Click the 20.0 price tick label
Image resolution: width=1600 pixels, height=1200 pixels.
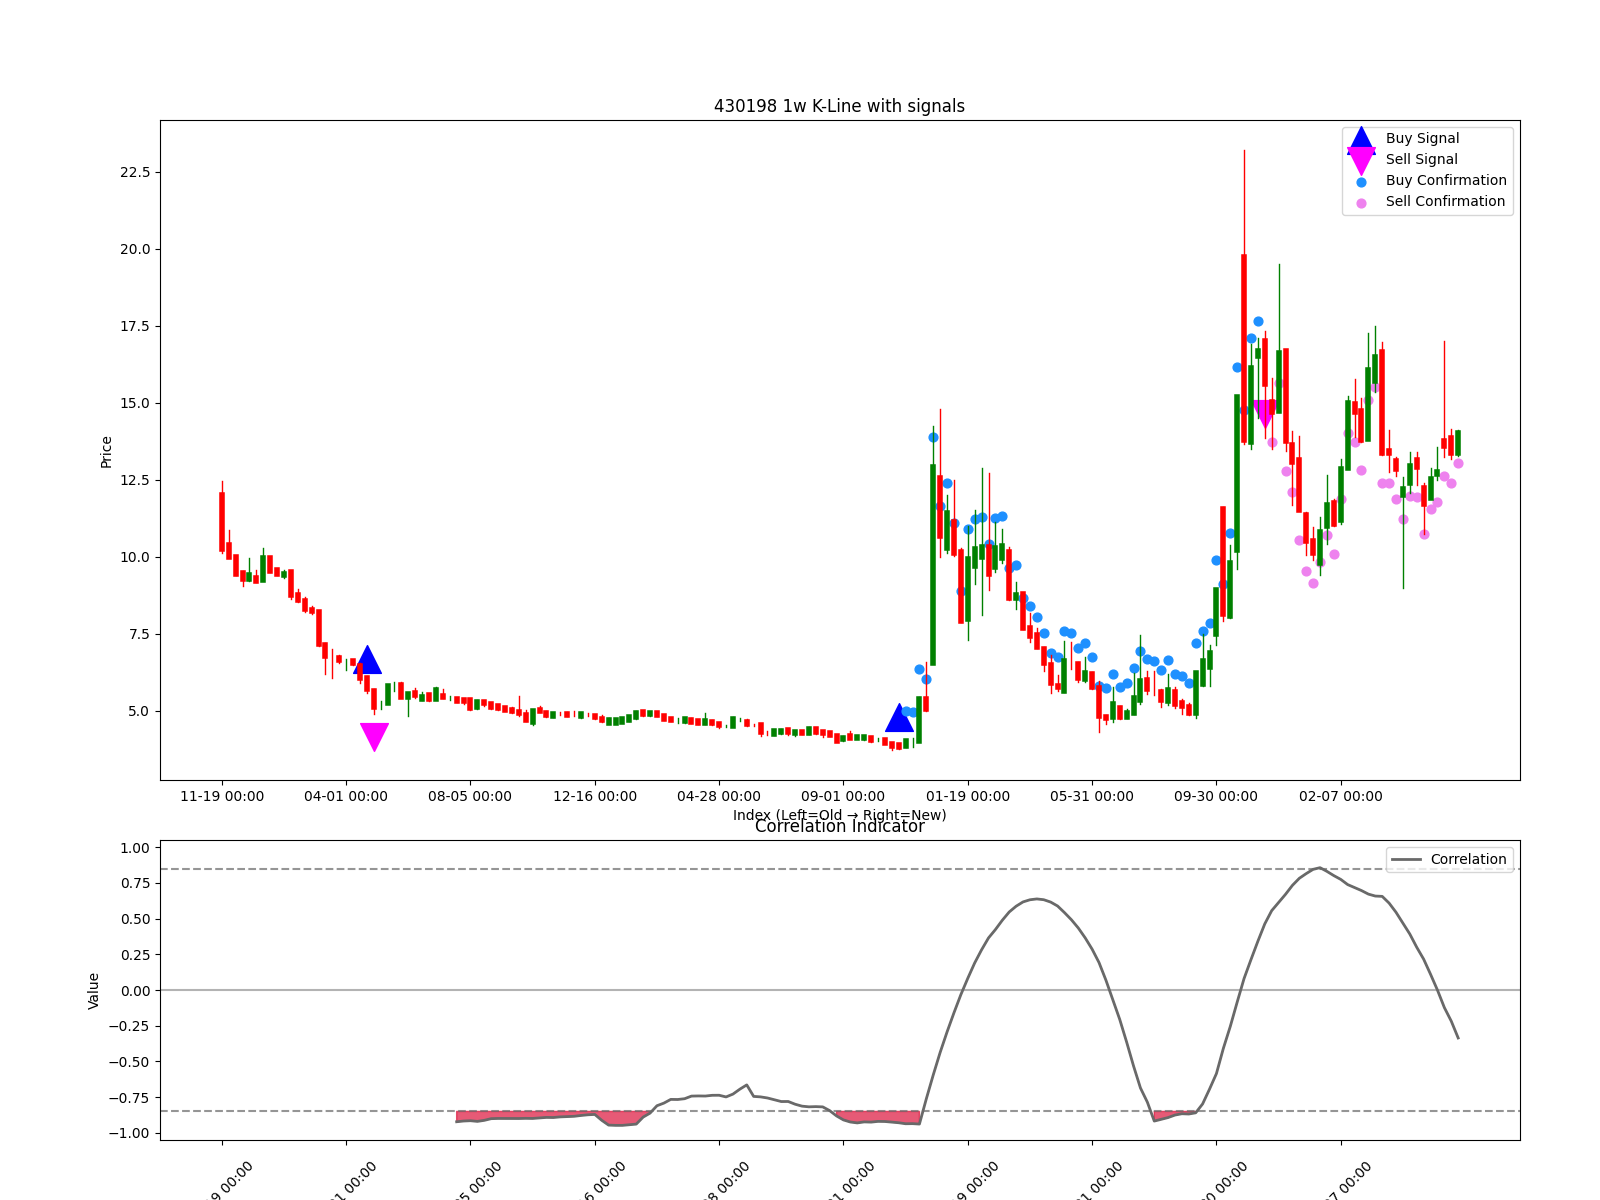point(135,250)
